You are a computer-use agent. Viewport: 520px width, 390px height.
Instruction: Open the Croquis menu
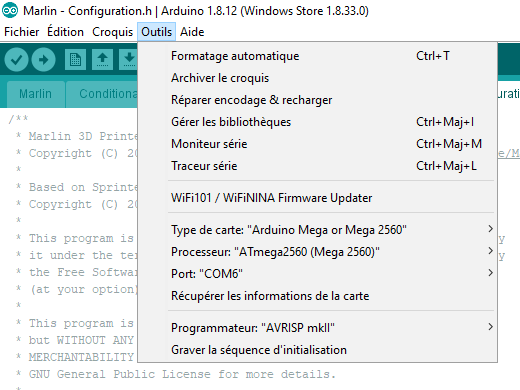coord(112,32)
